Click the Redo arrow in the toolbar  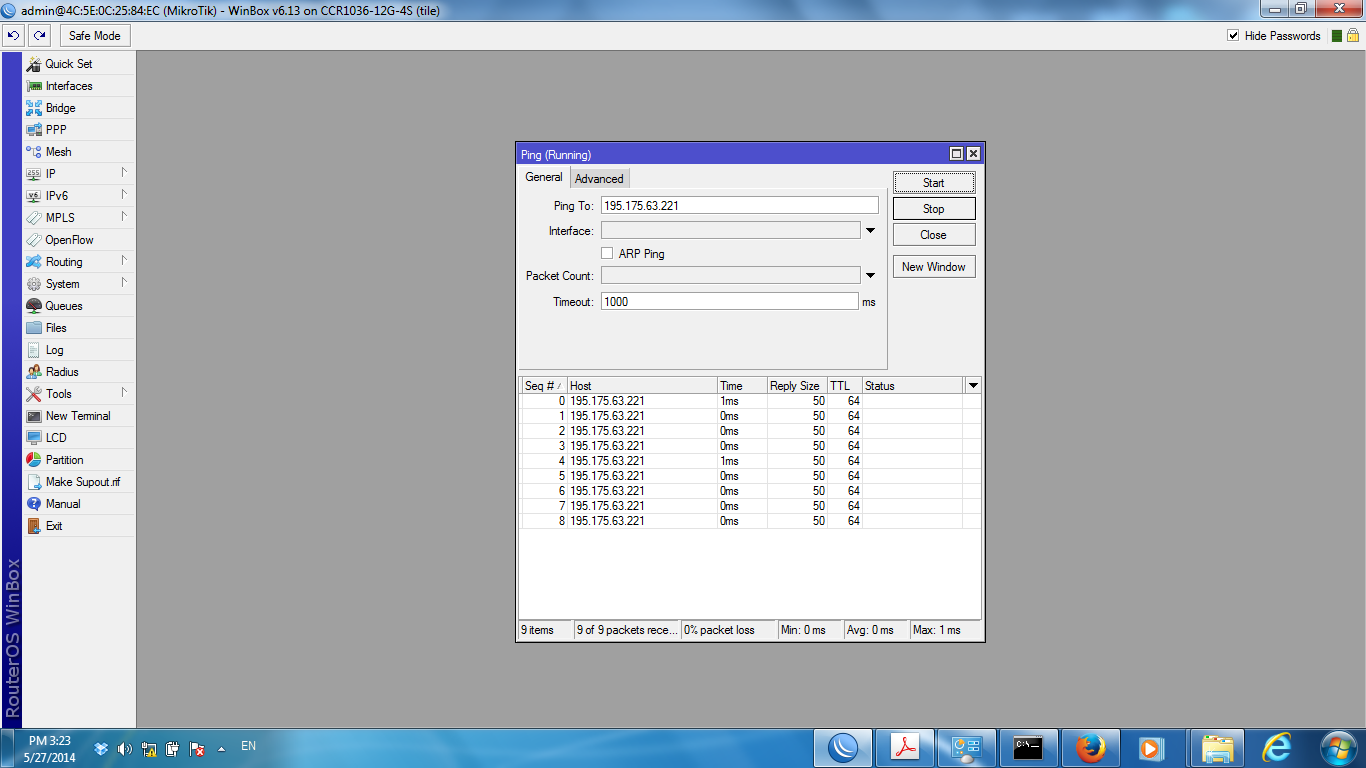click(x=39, y=36)
